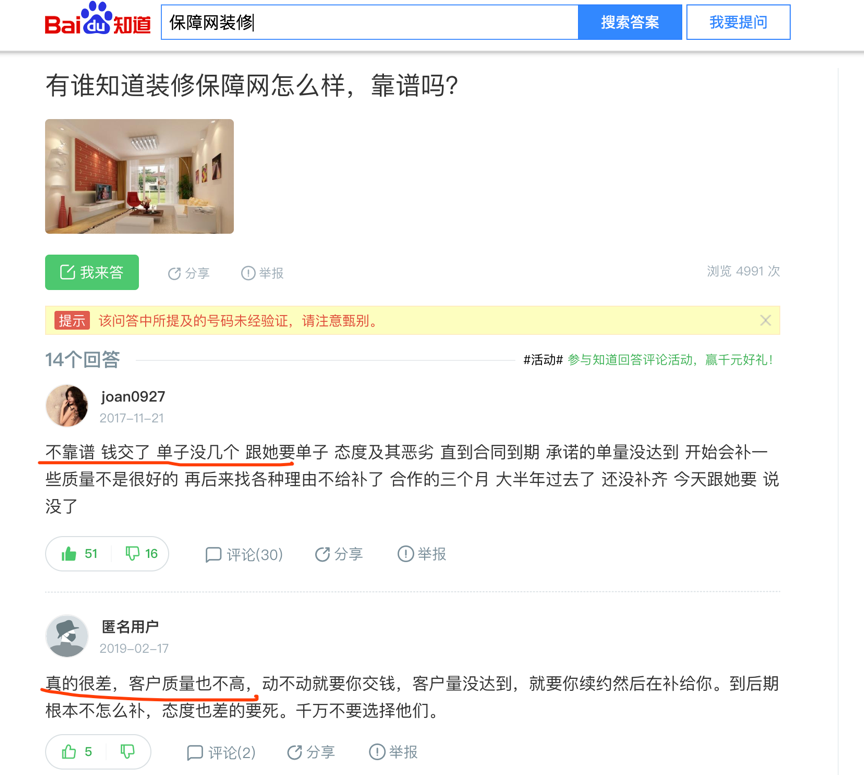Open the living room photo thumbnail
864x775 pixels.
[x=139, y=176]
